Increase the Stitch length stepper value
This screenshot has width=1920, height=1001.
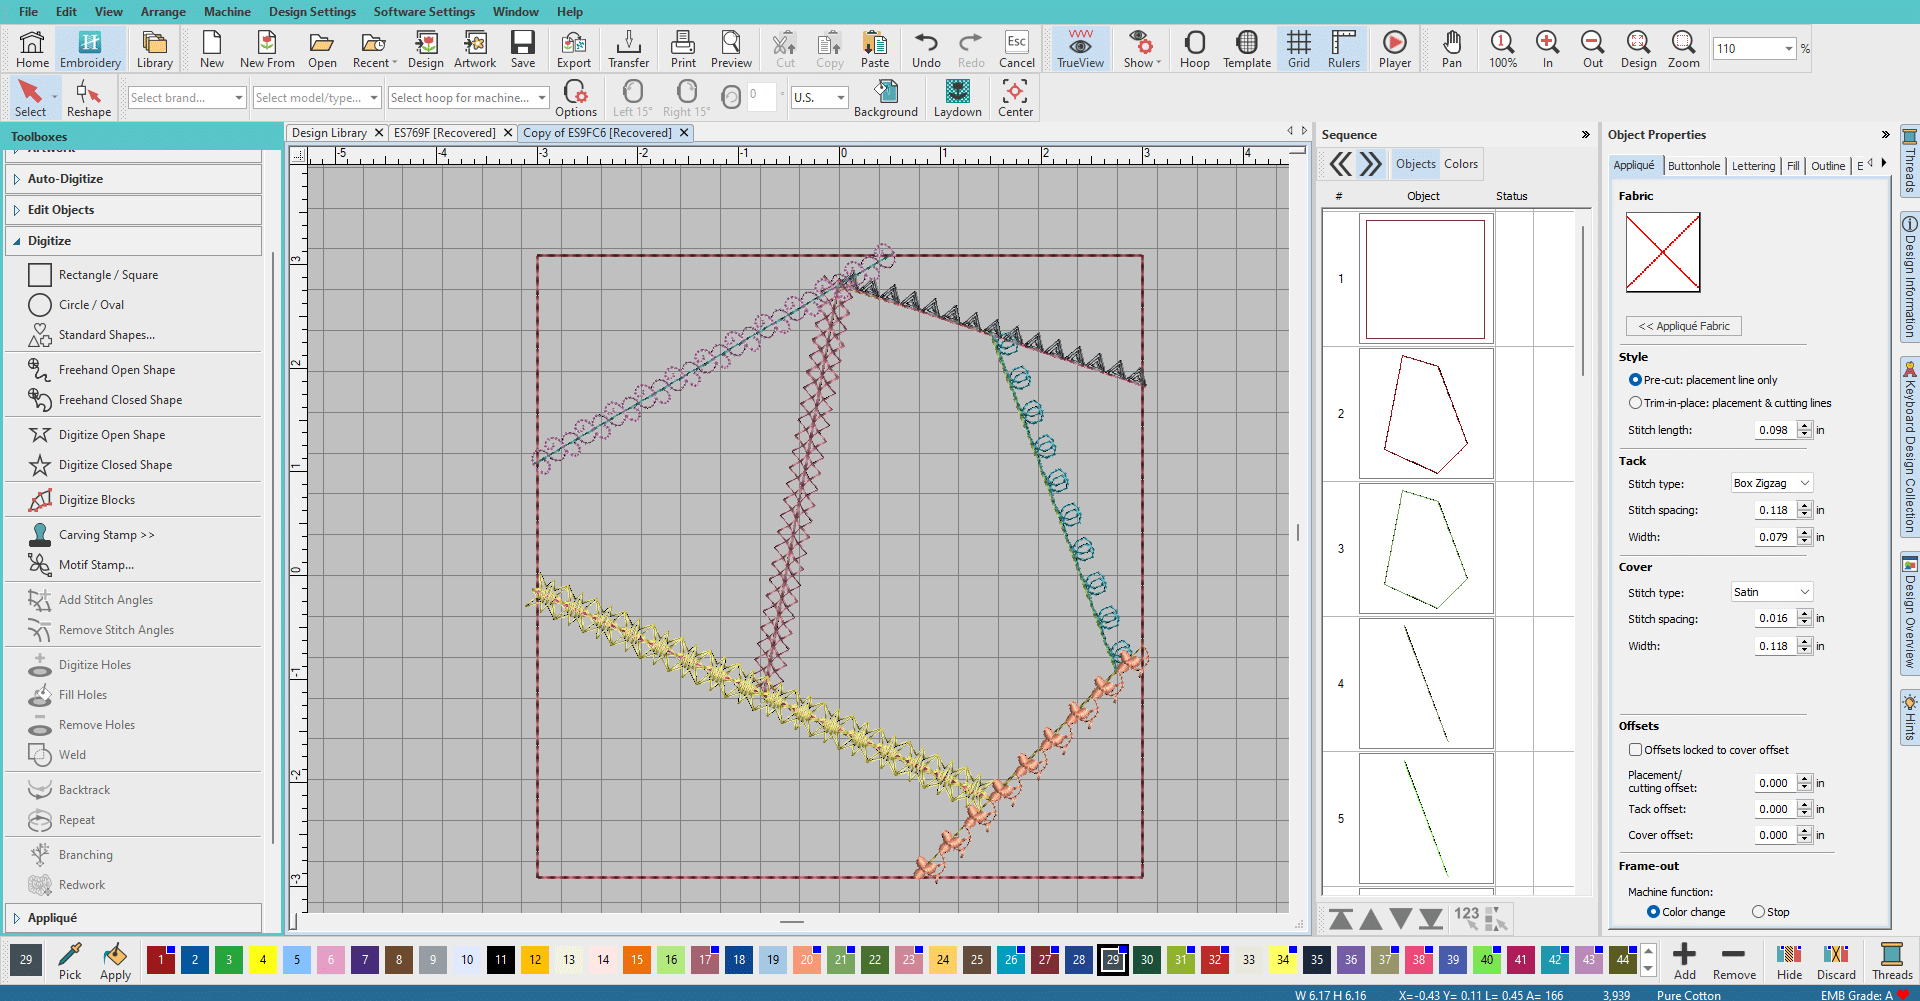pyautogui.click(x=1805, y=426)
